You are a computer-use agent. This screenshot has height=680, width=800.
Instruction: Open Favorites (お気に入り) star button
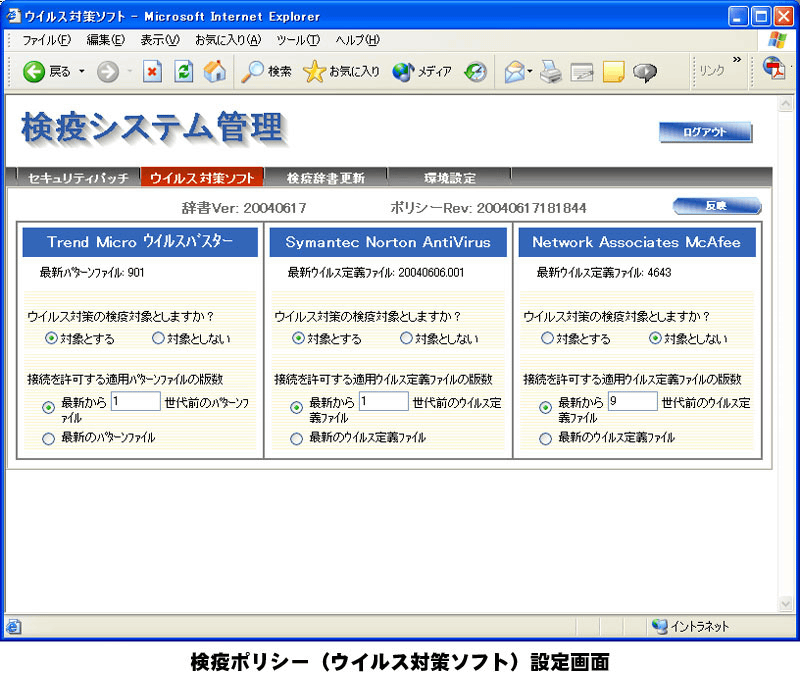341,71
